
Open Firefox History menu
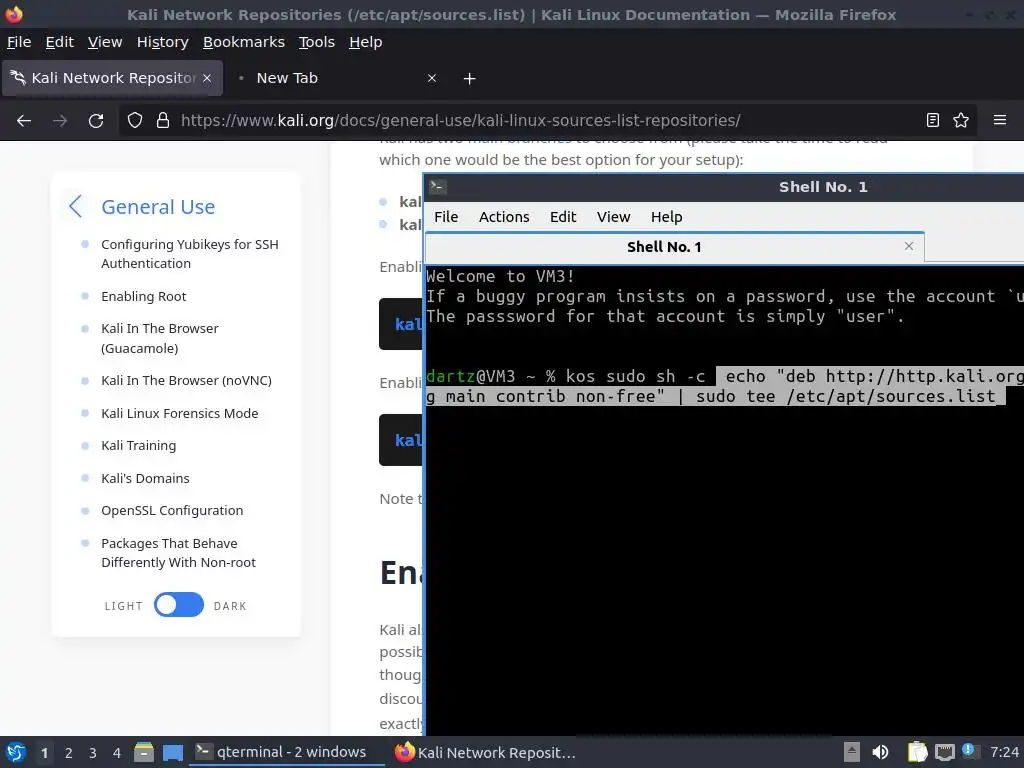tap(163, 42)
